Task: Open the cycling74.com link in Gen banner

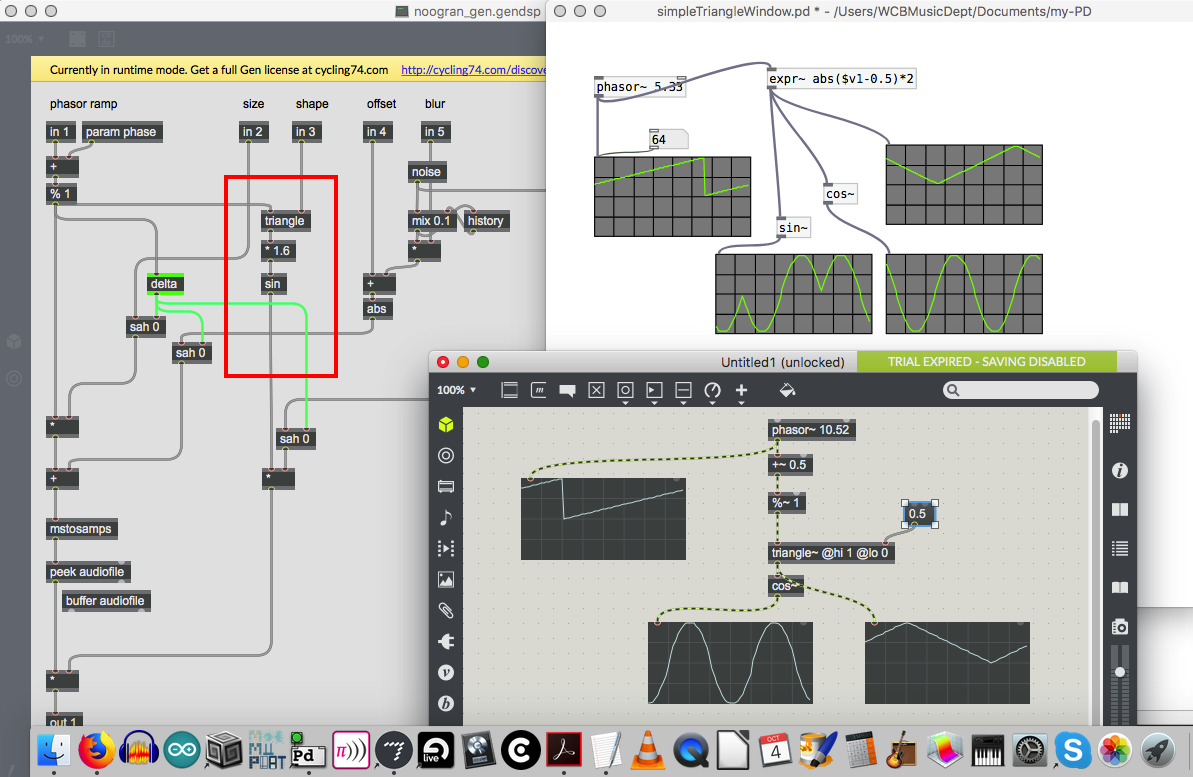Action: (x=472, y=70)
